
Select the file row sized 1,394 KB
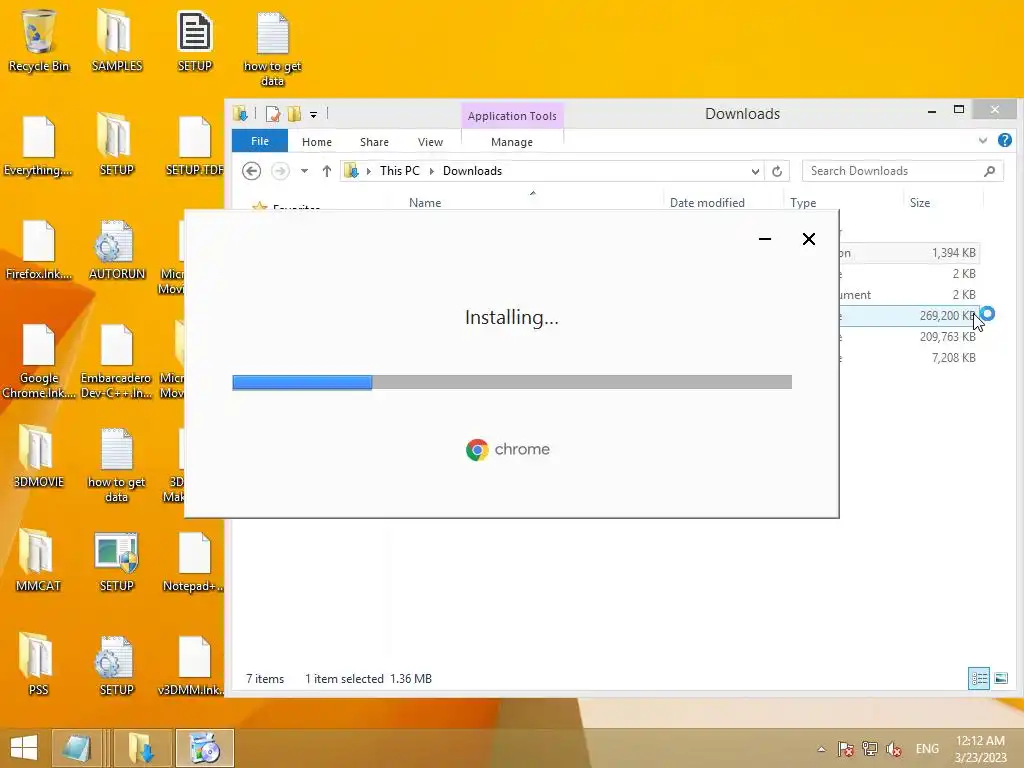coord(909,253)
